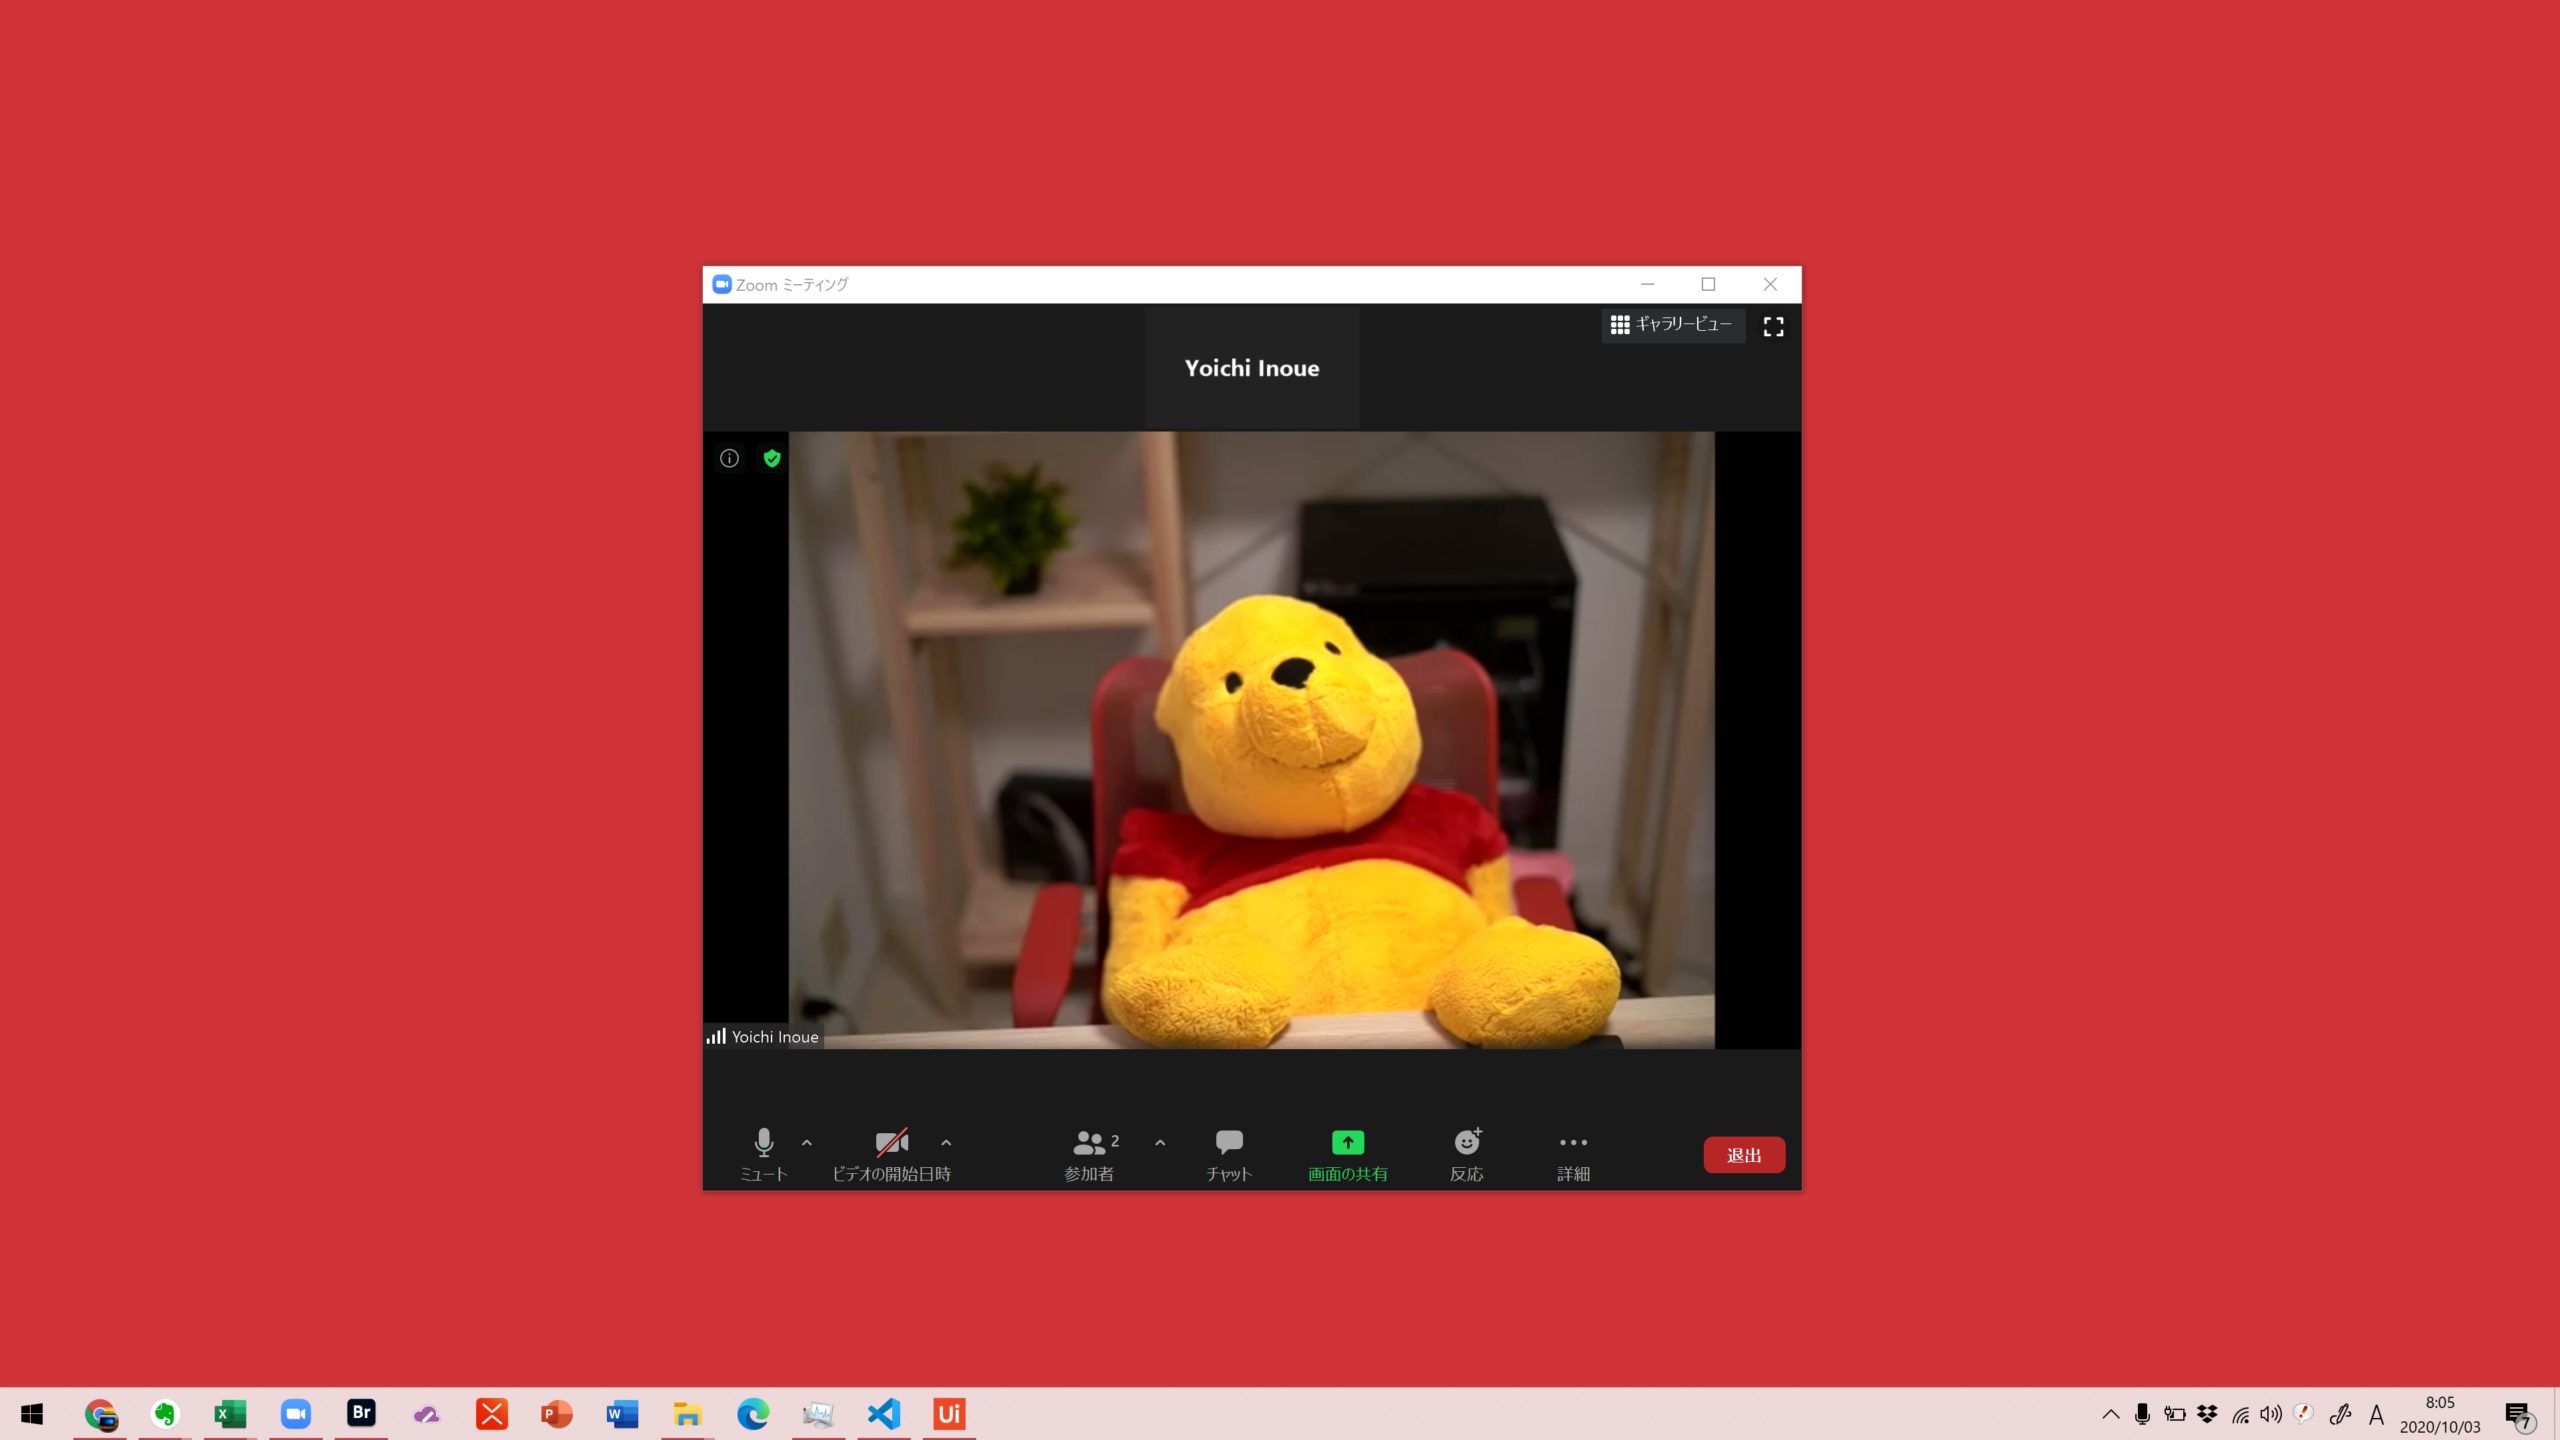Open the purple cloud app in taskbar

[x=427, y=1414]
